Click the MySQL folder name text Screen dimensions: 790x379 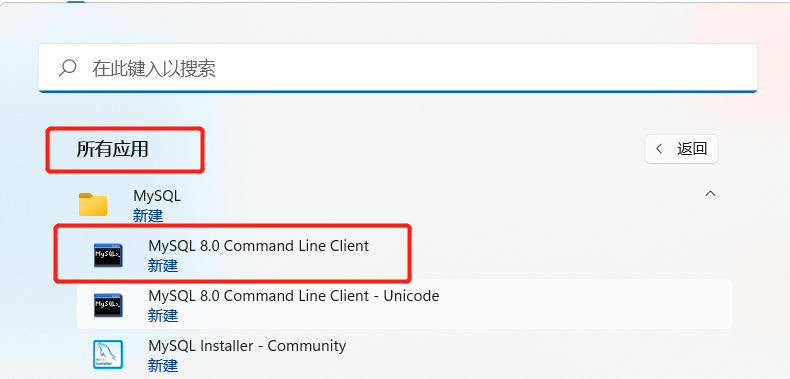157,196
